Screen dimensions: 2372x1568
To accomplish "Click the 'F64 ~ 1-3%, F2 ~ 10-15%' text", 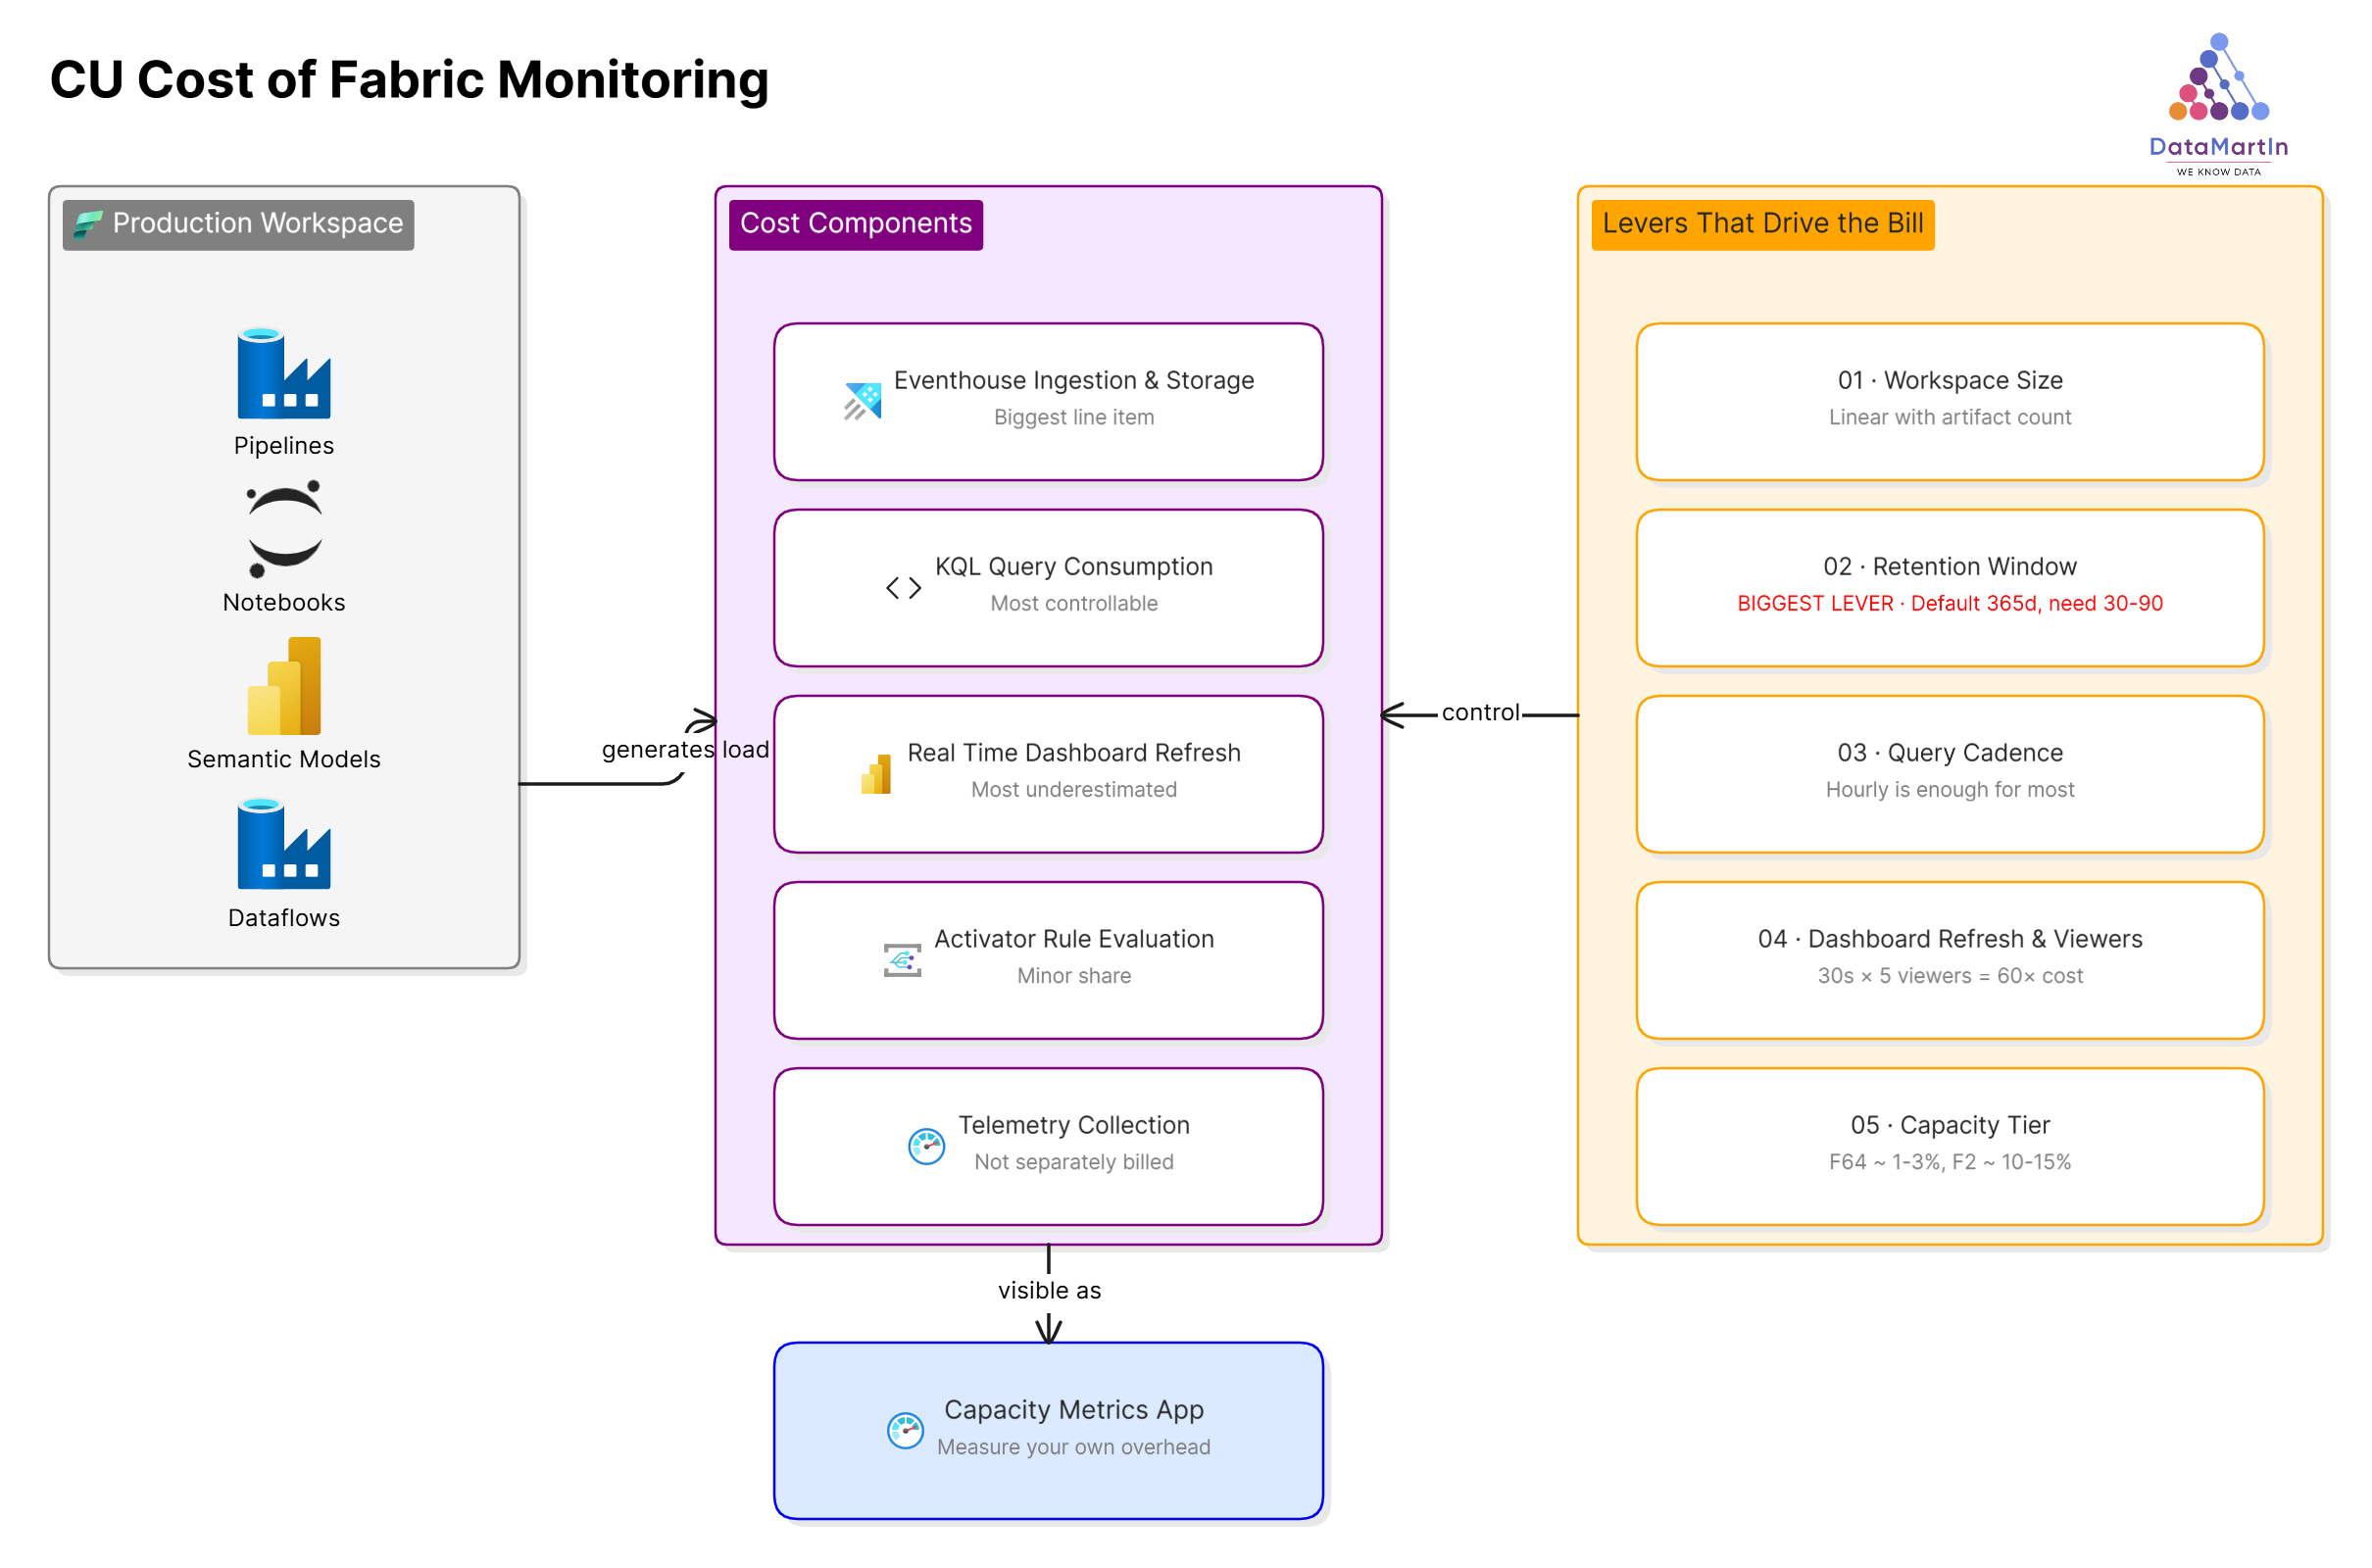I will point(1951,1163).
